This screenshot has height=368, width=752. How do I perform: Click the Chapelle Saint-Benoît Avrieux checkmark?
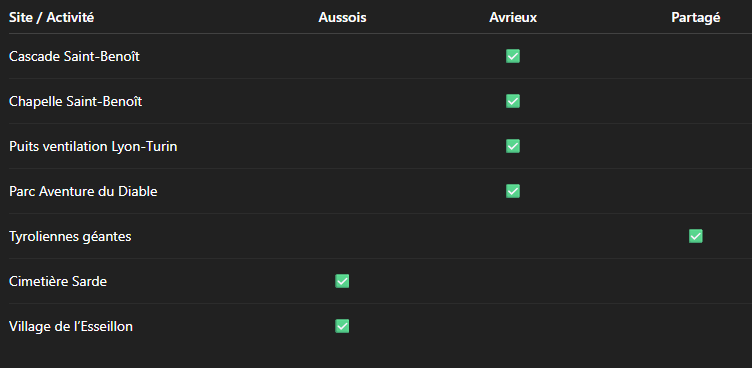tap(513, 101)
